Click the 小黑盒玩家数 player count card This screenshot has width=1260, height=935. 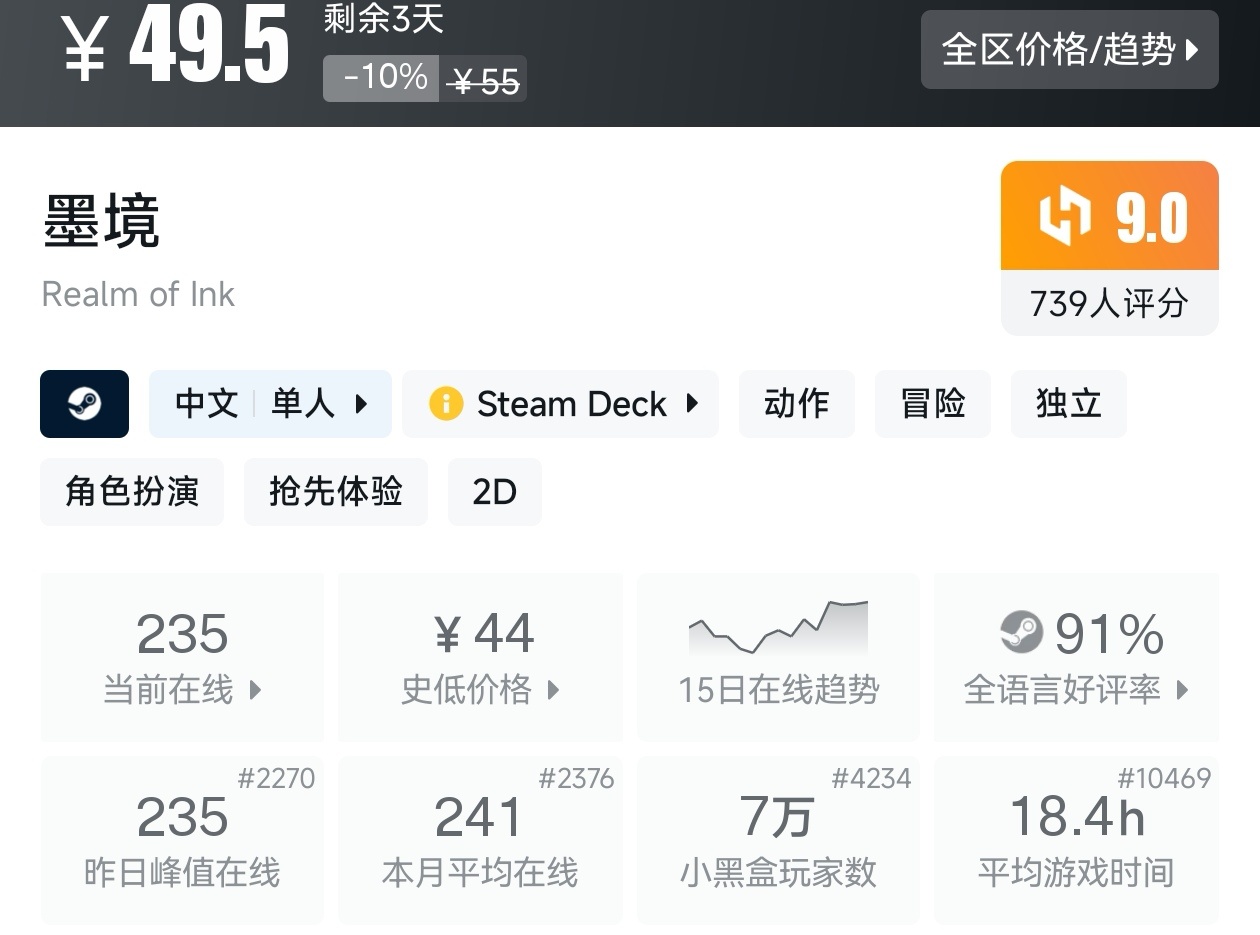pyautogui.click(x=778, y=840)
